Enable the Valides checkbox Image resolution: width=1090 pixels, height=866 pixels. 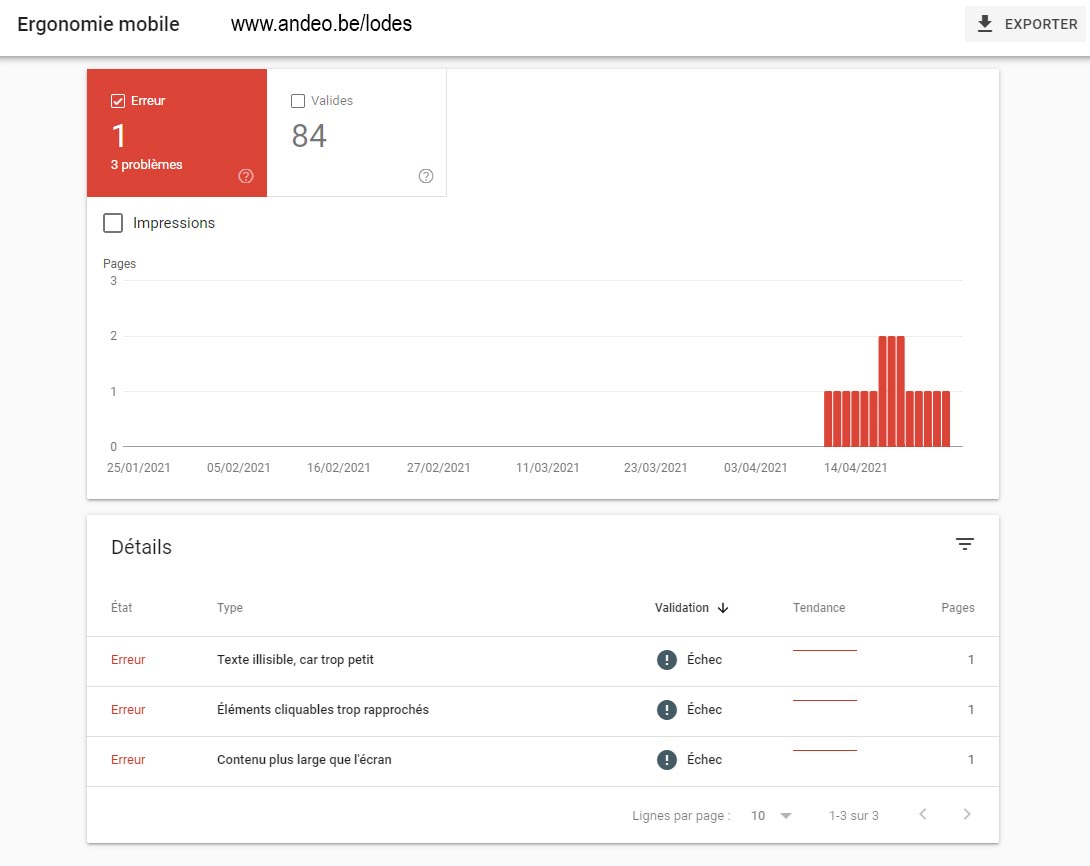[x=298, y=101]
